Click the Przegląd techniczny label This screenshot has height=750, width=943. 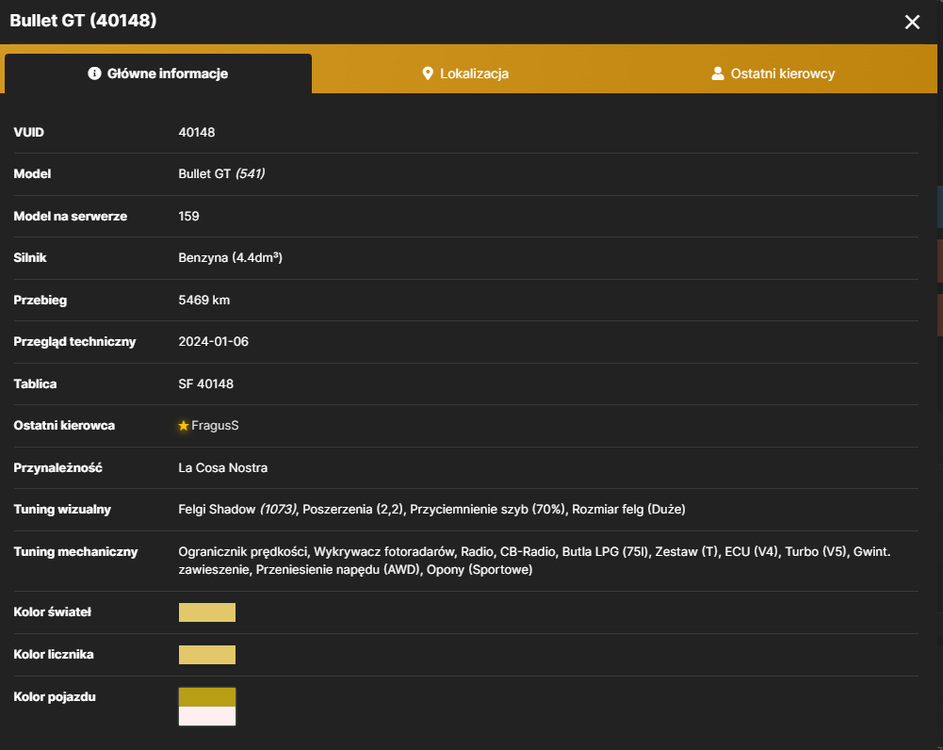(x=75, y=342)
